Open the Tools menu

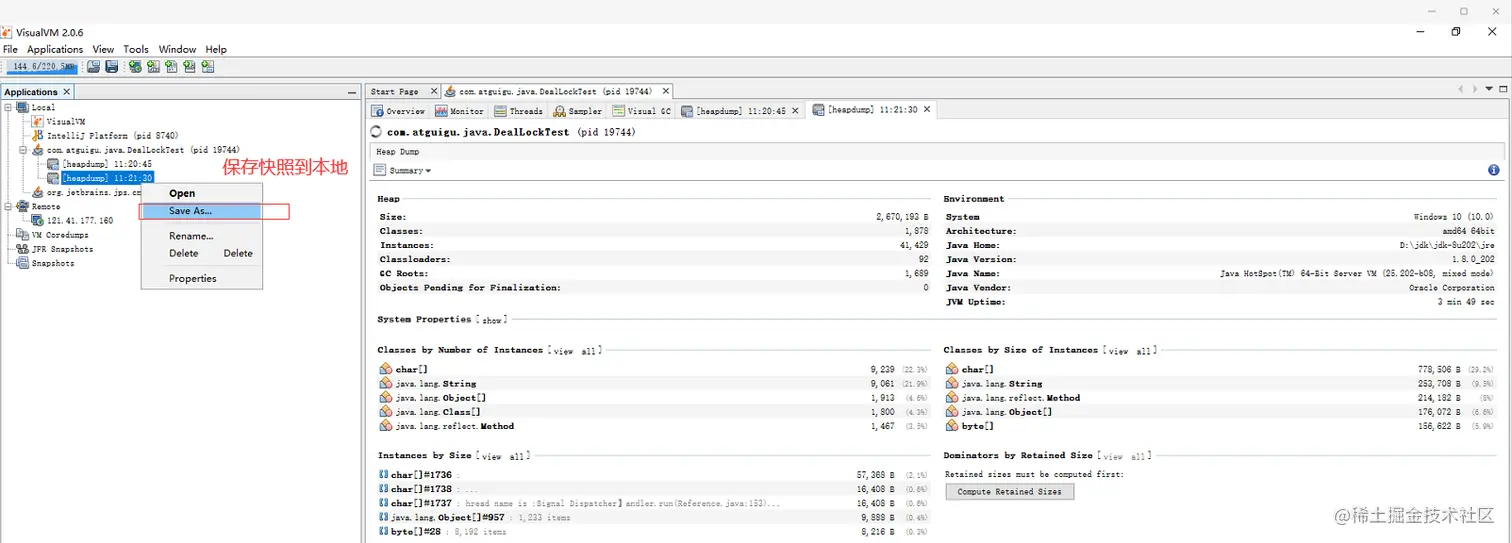tap(136, 49)
